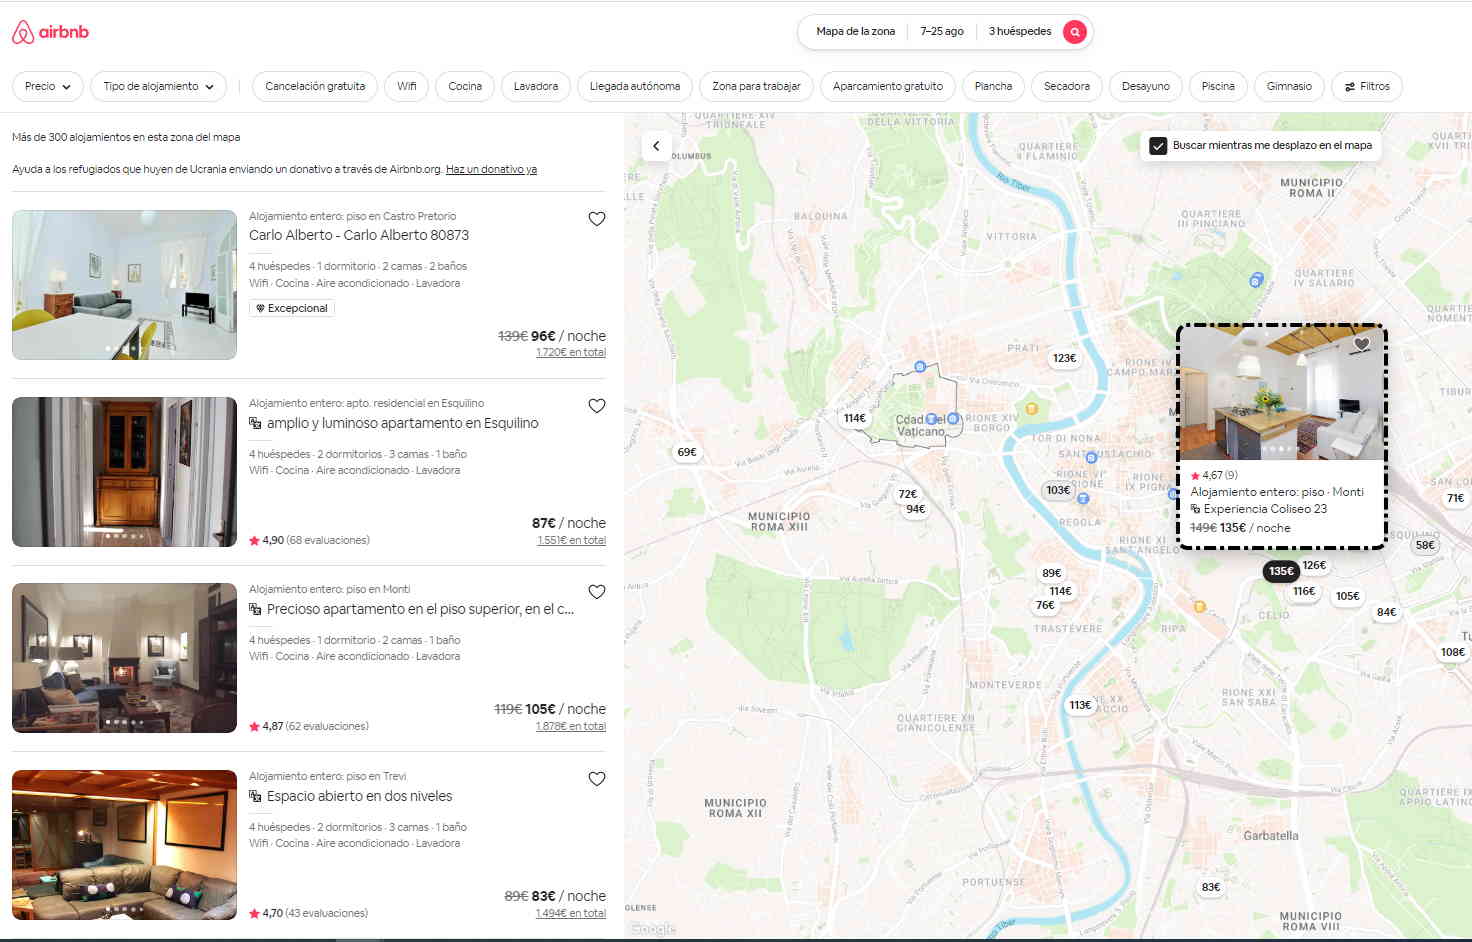Favorite the Espacio abierto en dos niveles listing
This screenshot has width=1472, height=942.
(597, 779)
